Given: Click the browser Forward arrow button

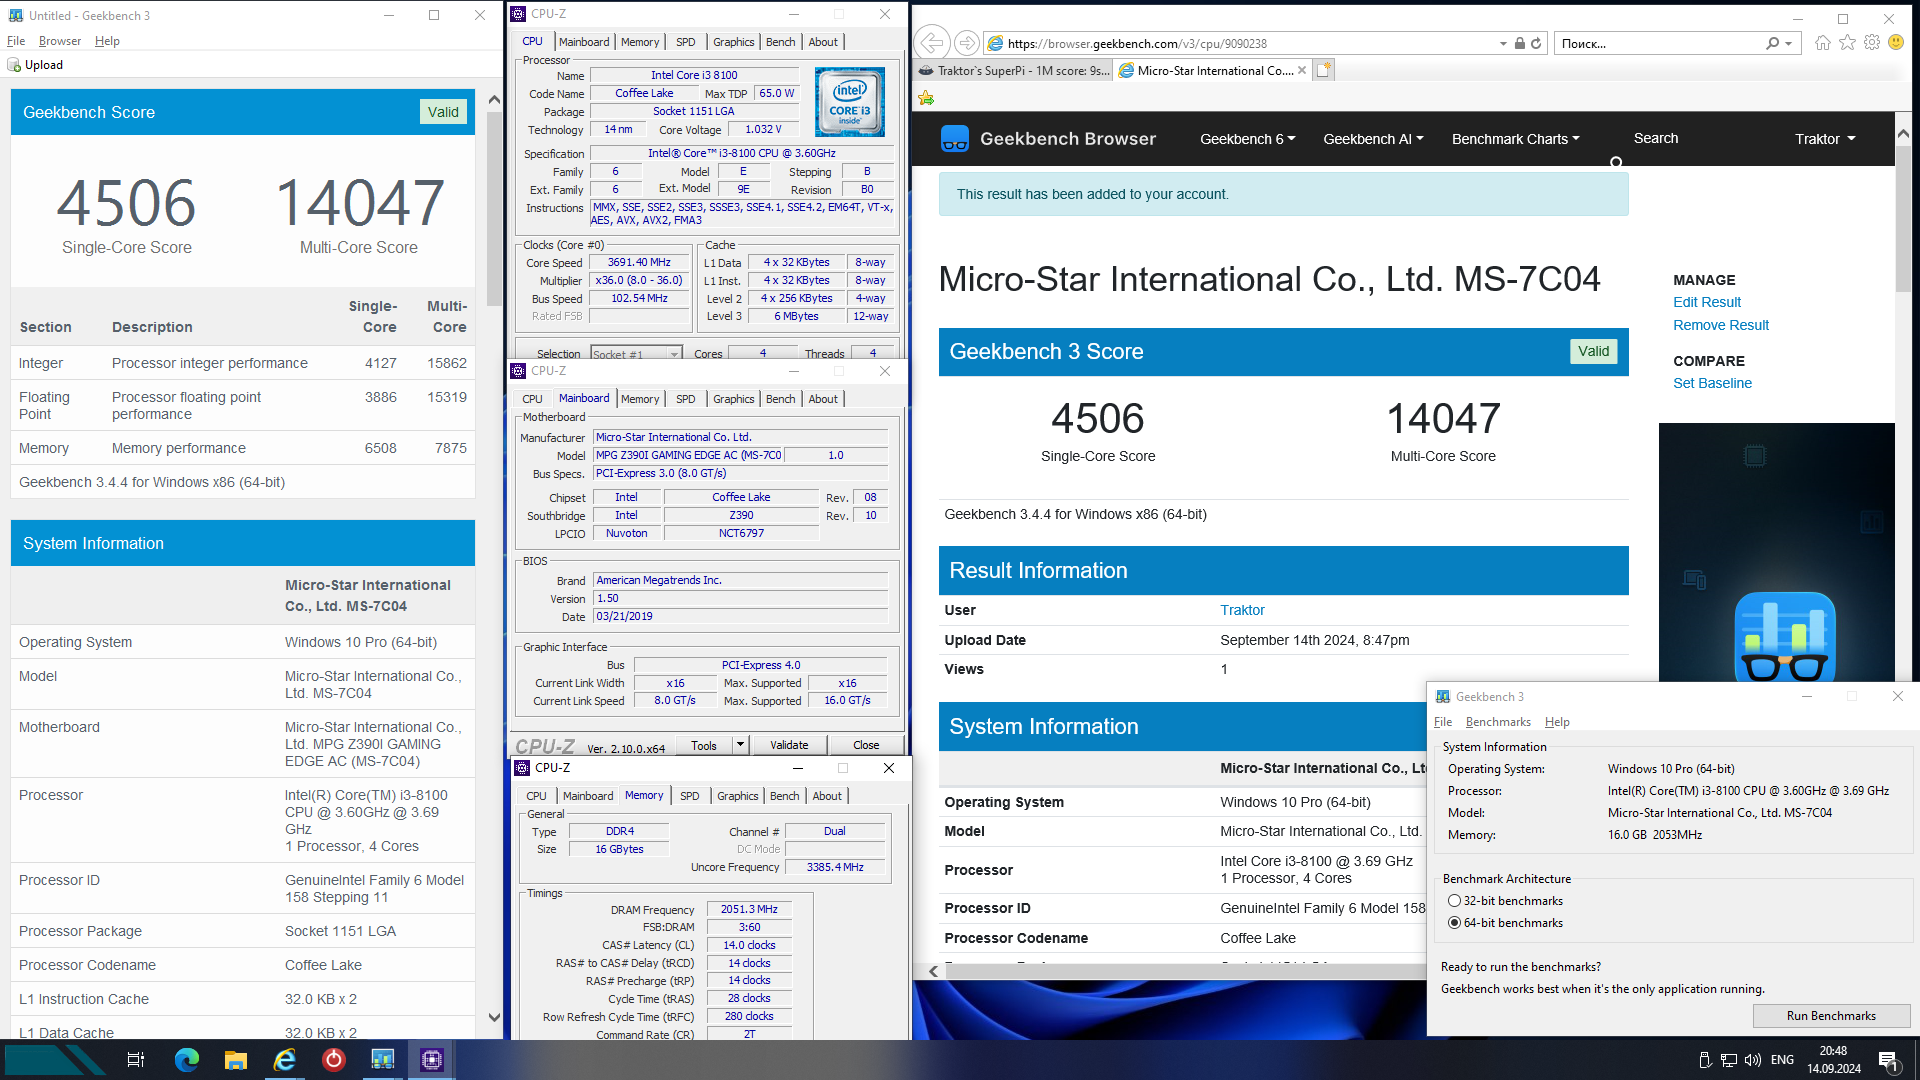Looking at the screenshot, I should tap(966, 43).
